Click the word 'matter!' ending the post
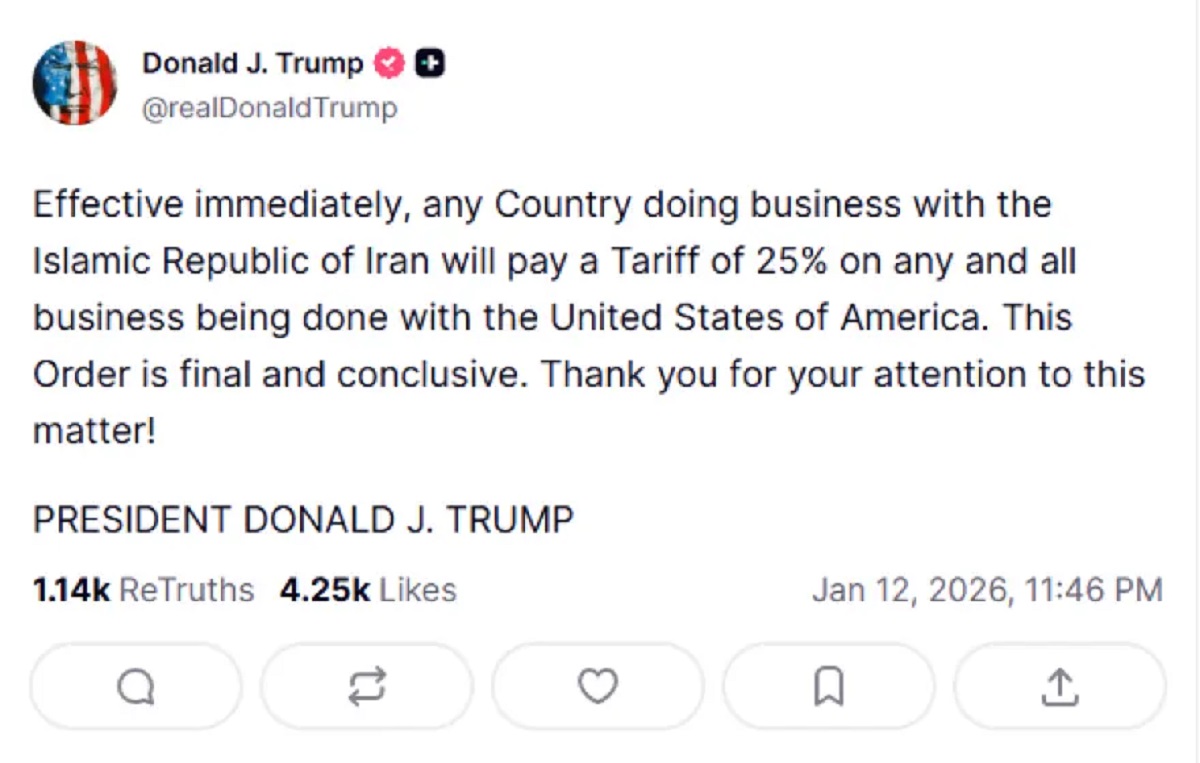1200x763 pixels. [x=95, y=431]
